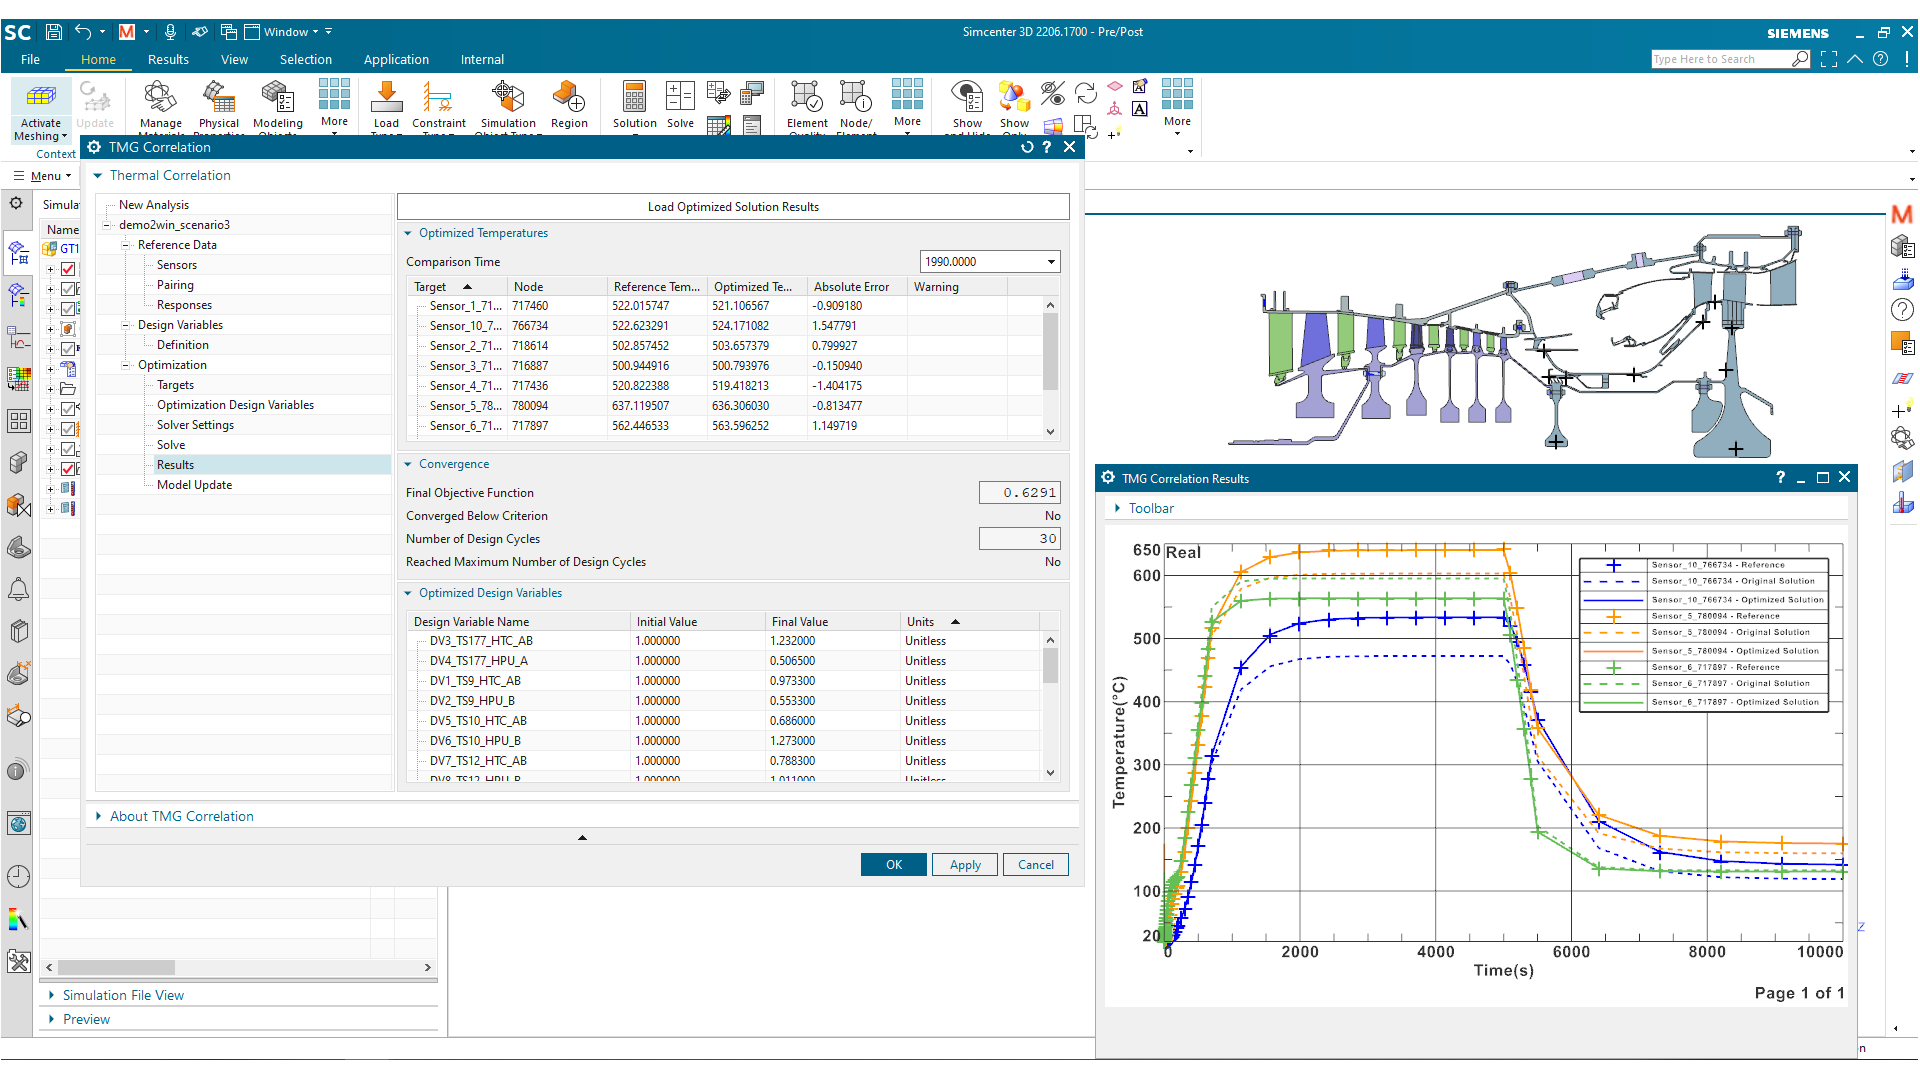Open the Window menu
1920x1080 pixels.
click(285, 31)
